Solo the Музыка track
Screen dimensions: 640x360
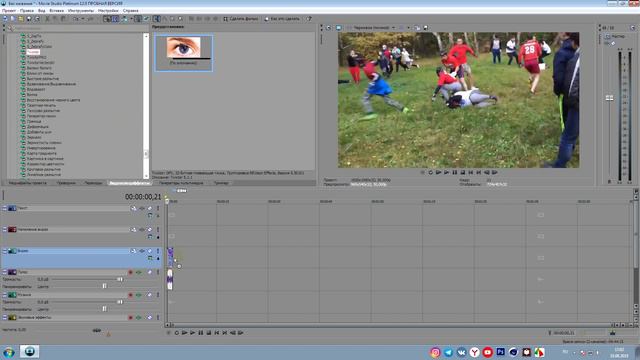coord(158,295)
